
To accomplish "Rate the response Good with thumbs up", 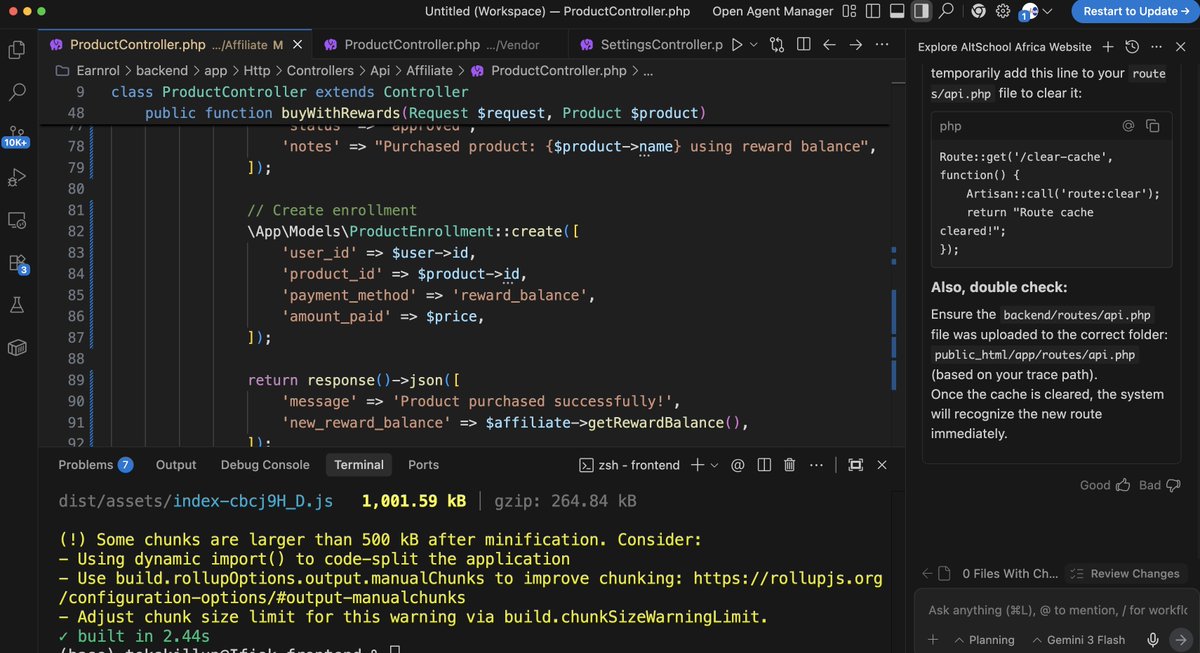I will coord(1105,485).
